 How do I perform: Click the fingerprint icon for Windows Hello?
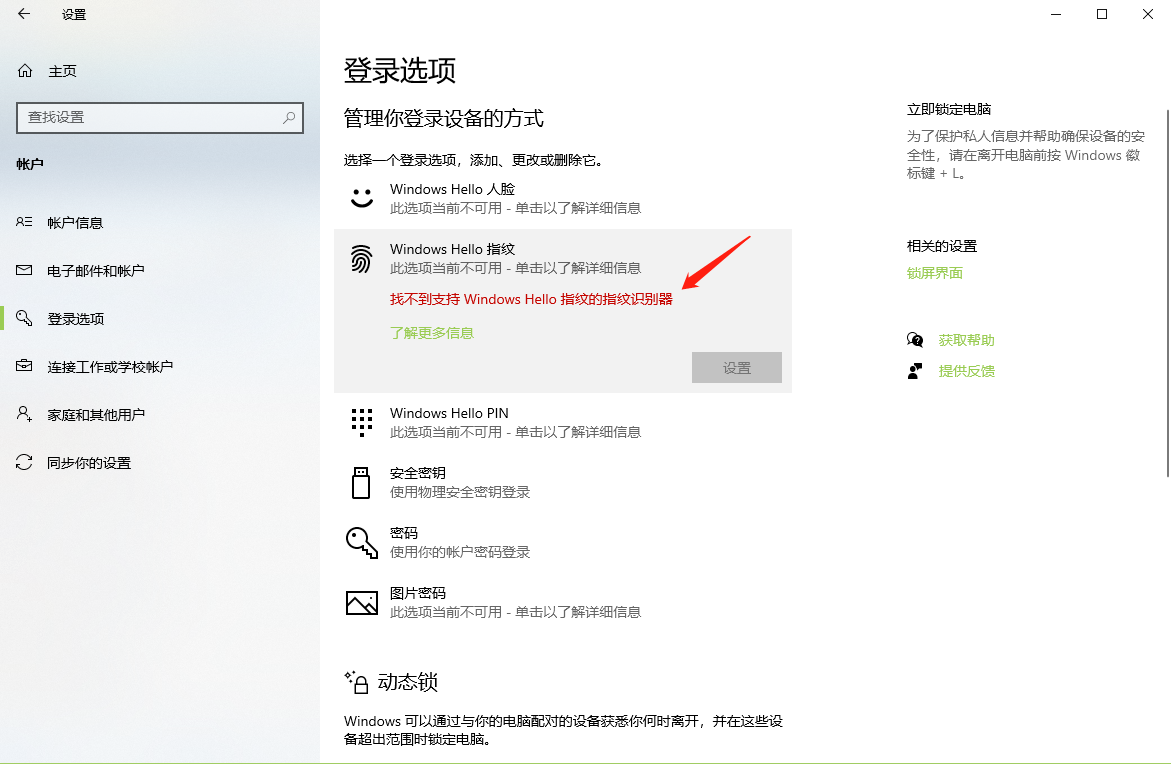pyautogui.click(x=361, y=259)
